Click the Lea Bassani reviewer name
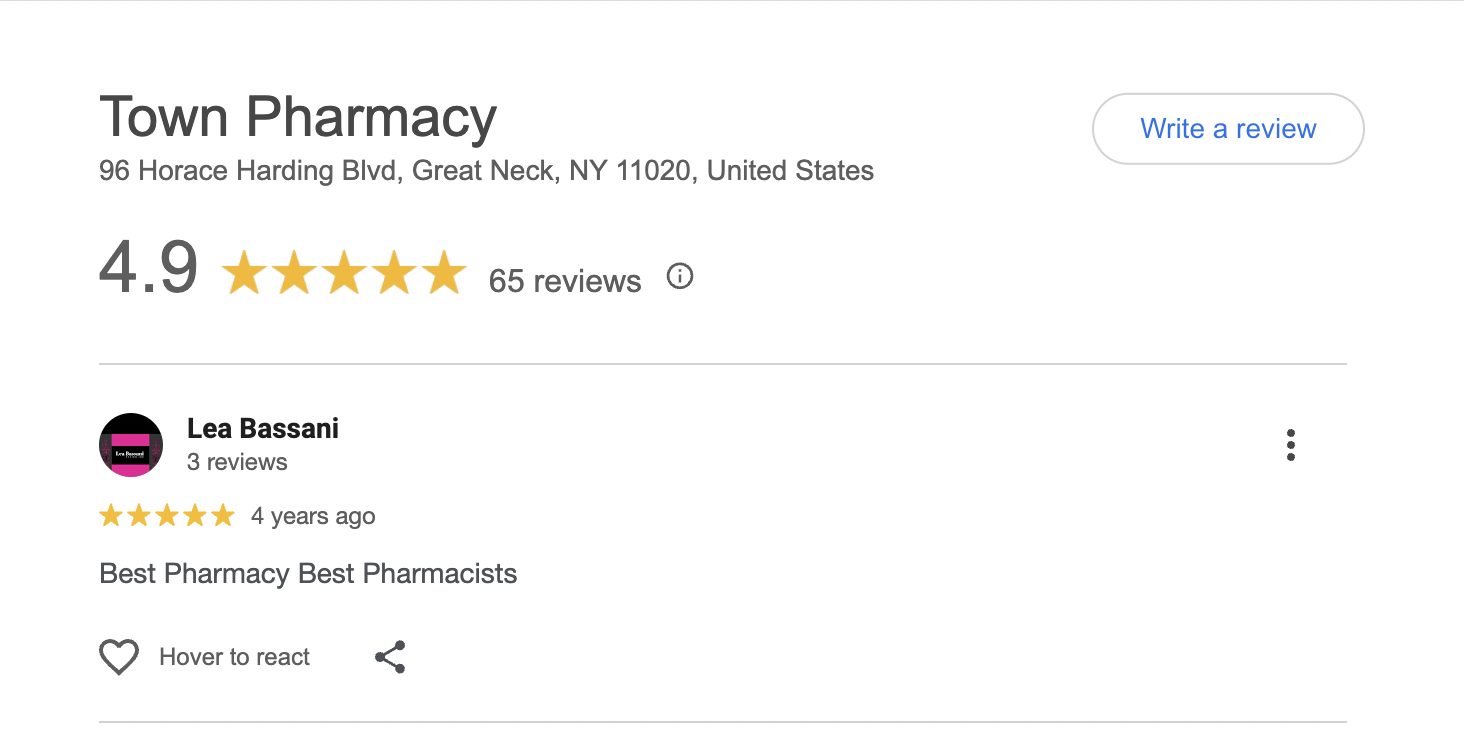 click(263, 429)
